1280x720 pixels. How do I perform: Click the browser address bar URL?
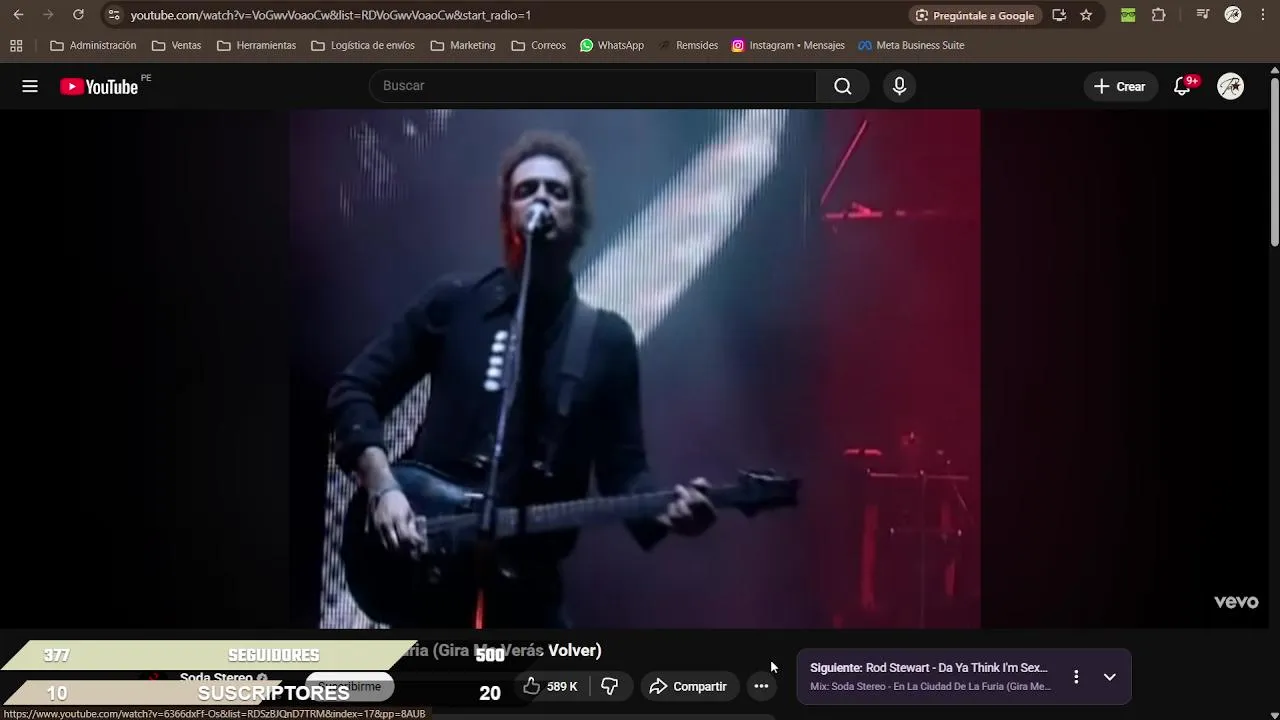(x=330, y=15)
